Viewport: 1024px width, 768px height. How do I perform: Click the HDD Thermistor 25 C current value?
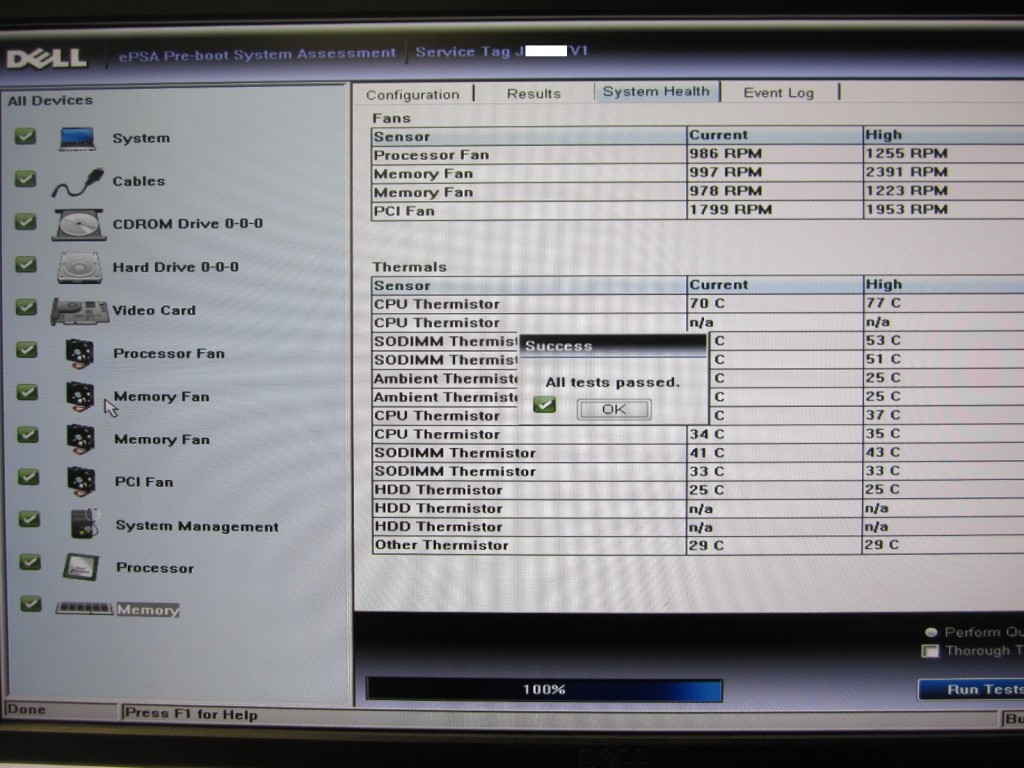(x=707, y=490)
